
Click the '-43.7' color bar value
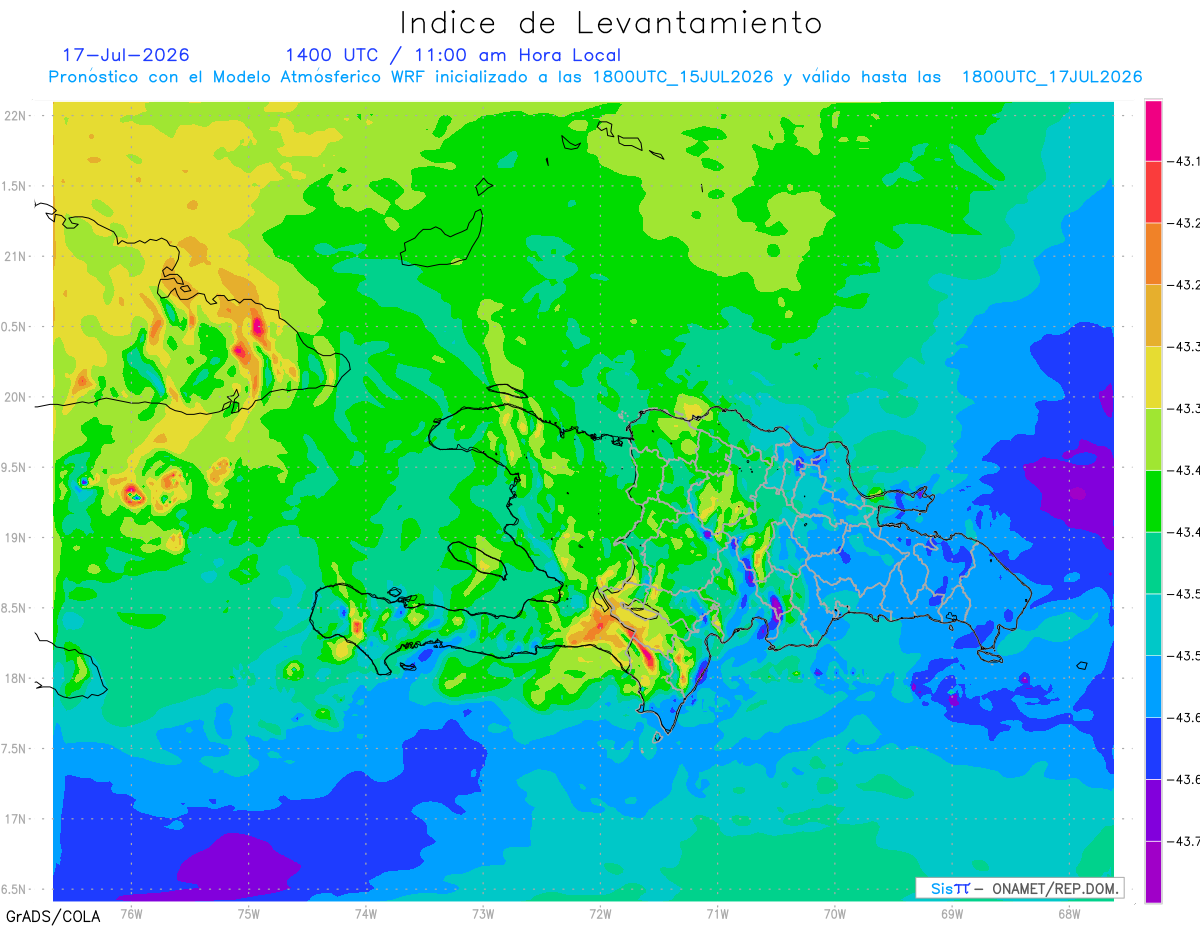point(1184,842)
